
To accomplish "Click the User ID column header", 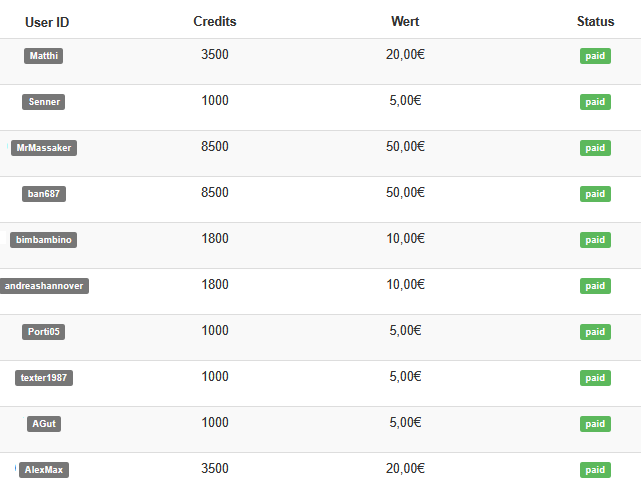I will coord(47,22).
